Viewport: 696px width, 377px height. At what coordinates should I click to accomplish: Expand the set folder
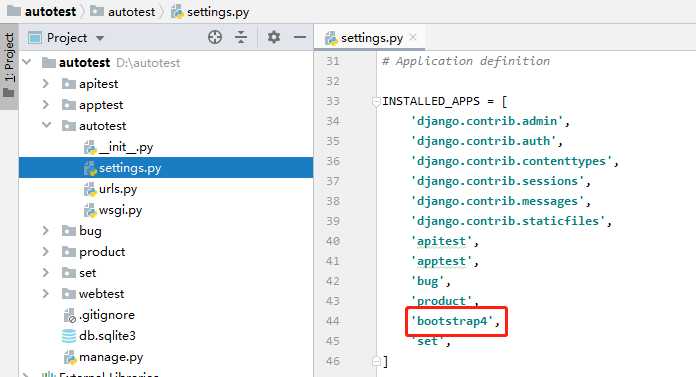click(45, 272)
